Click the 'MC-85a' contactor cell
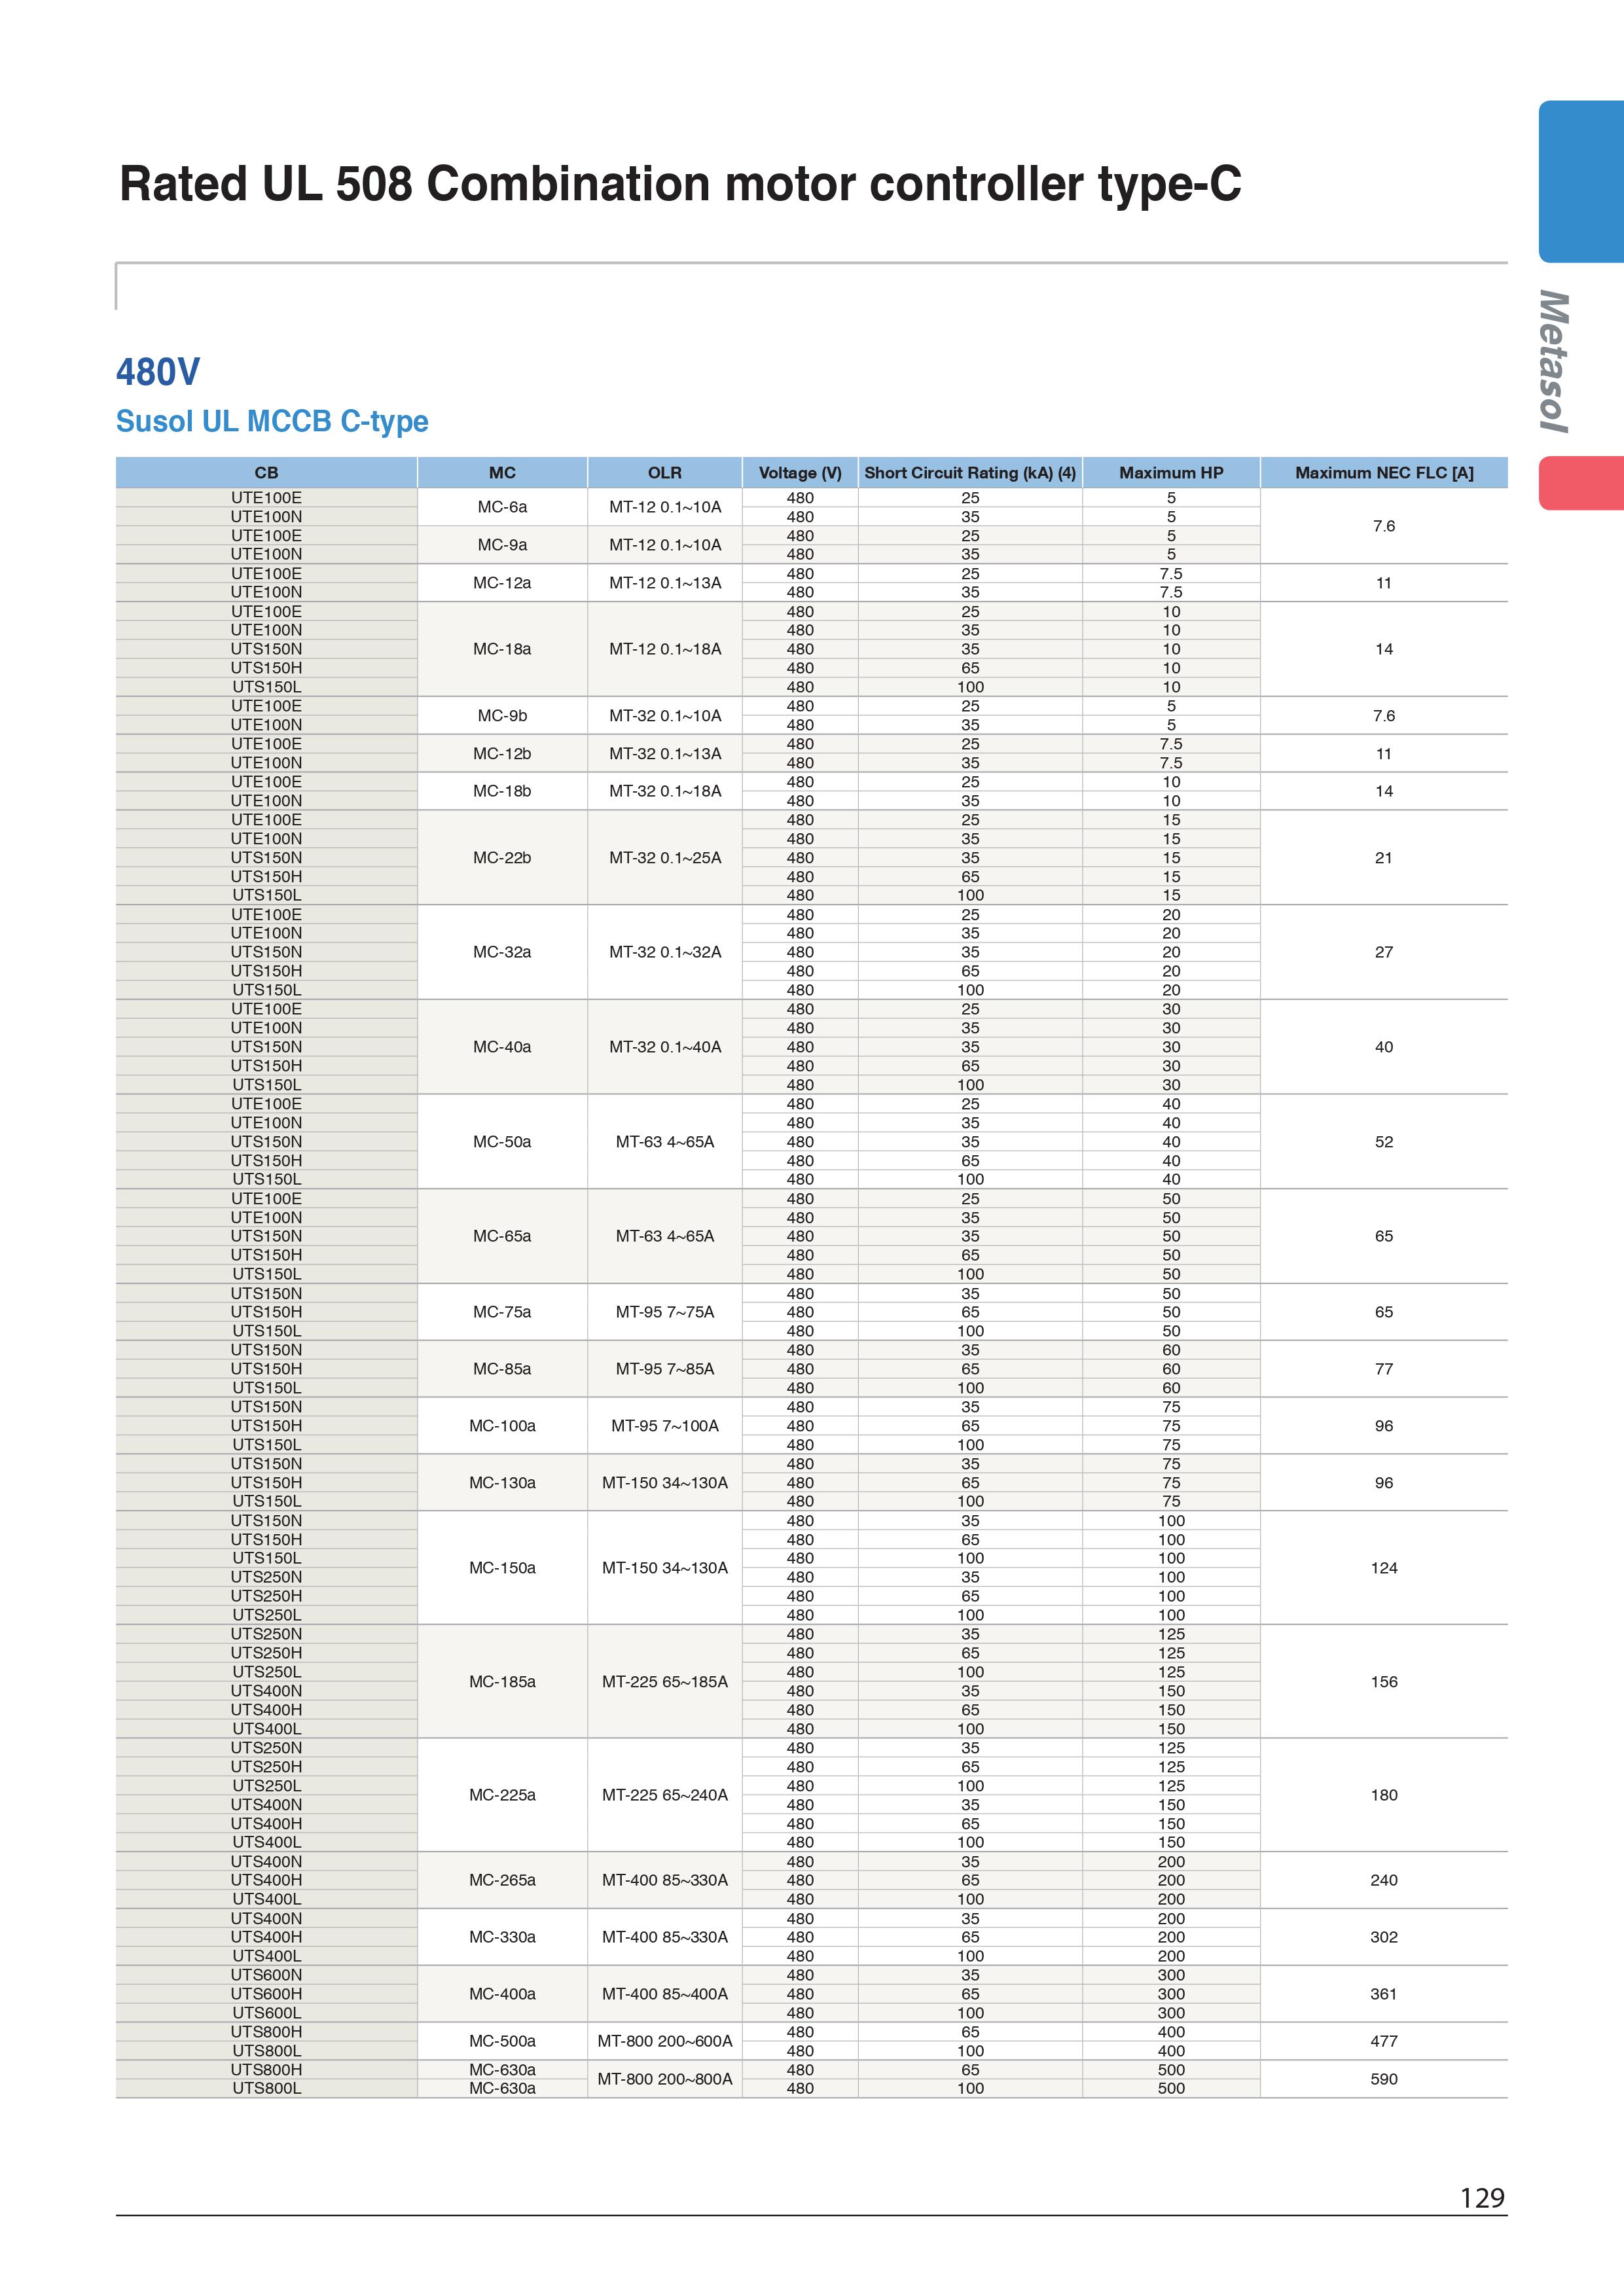1624x2296 pixels. [x=502, y=1369]
